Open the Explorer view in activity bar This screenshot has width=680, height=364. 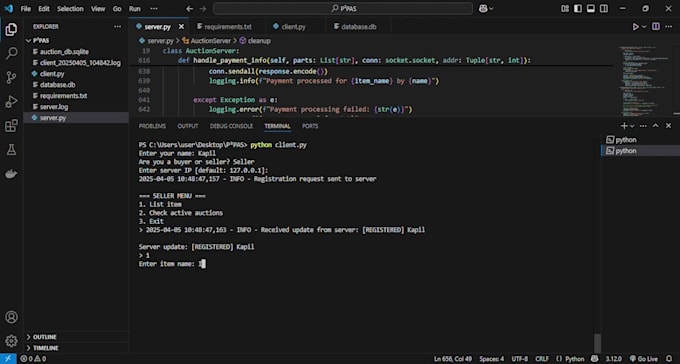[11, 30]
